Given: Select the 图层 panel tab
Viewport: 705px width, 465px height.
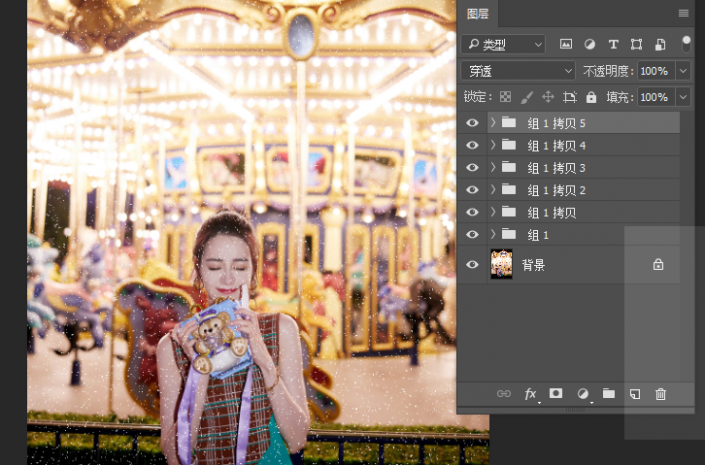Looking at the screenshot, I should pyautogui.click(x=478, y=13).
